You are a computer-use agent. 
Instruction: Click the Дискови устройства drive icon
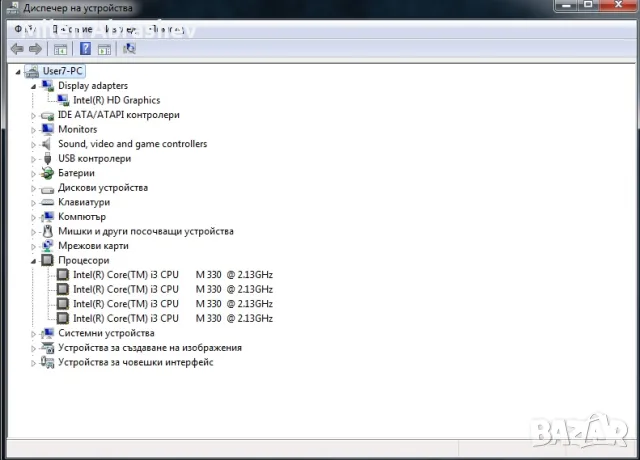pos(47,189)
